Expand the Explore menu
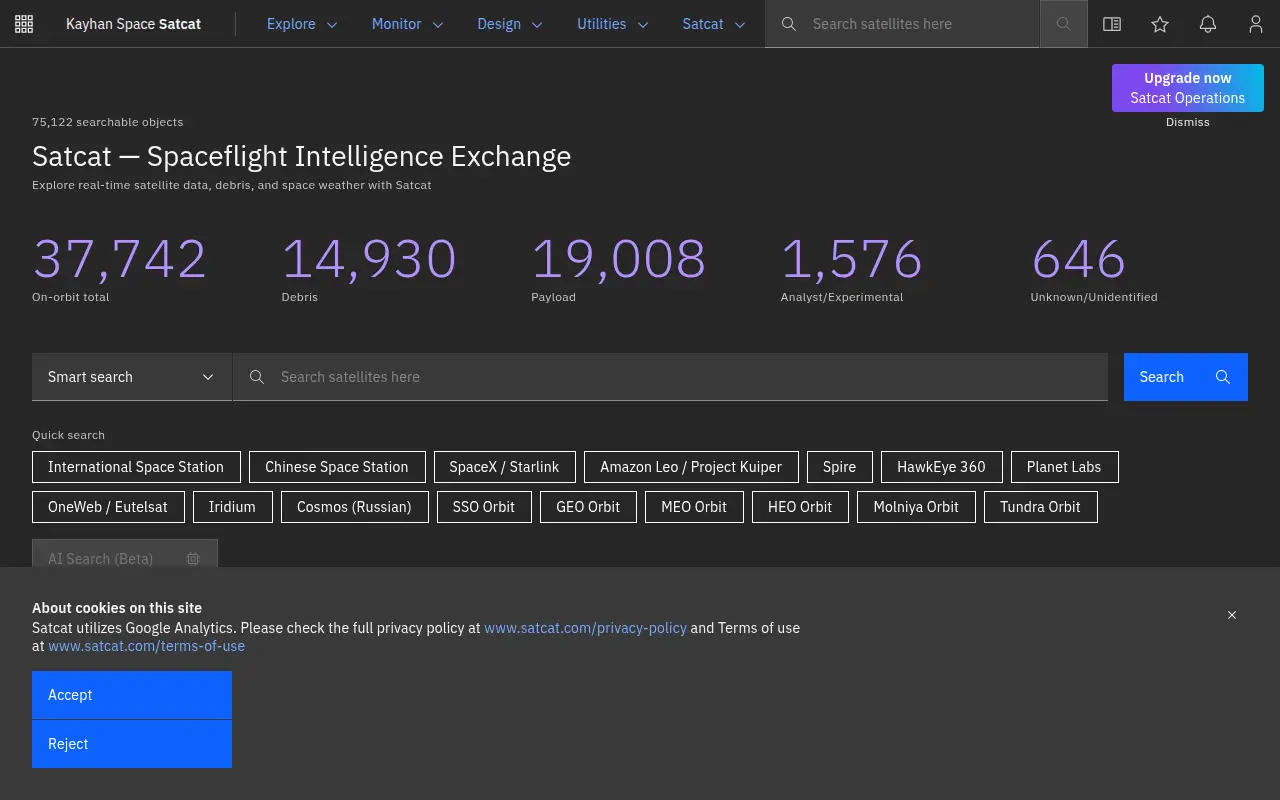The width and height of the screenshot is (1280, 800). click(x=302, y=24)
